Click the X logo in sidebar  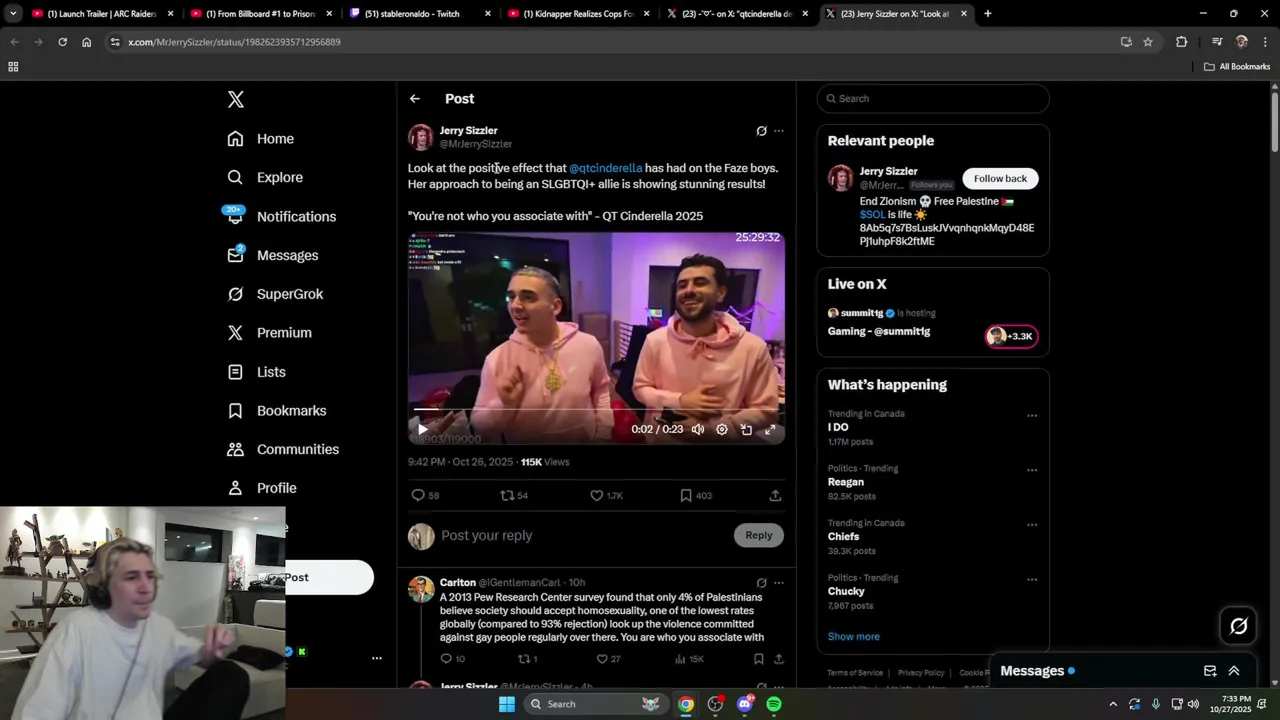pos(235,99)
